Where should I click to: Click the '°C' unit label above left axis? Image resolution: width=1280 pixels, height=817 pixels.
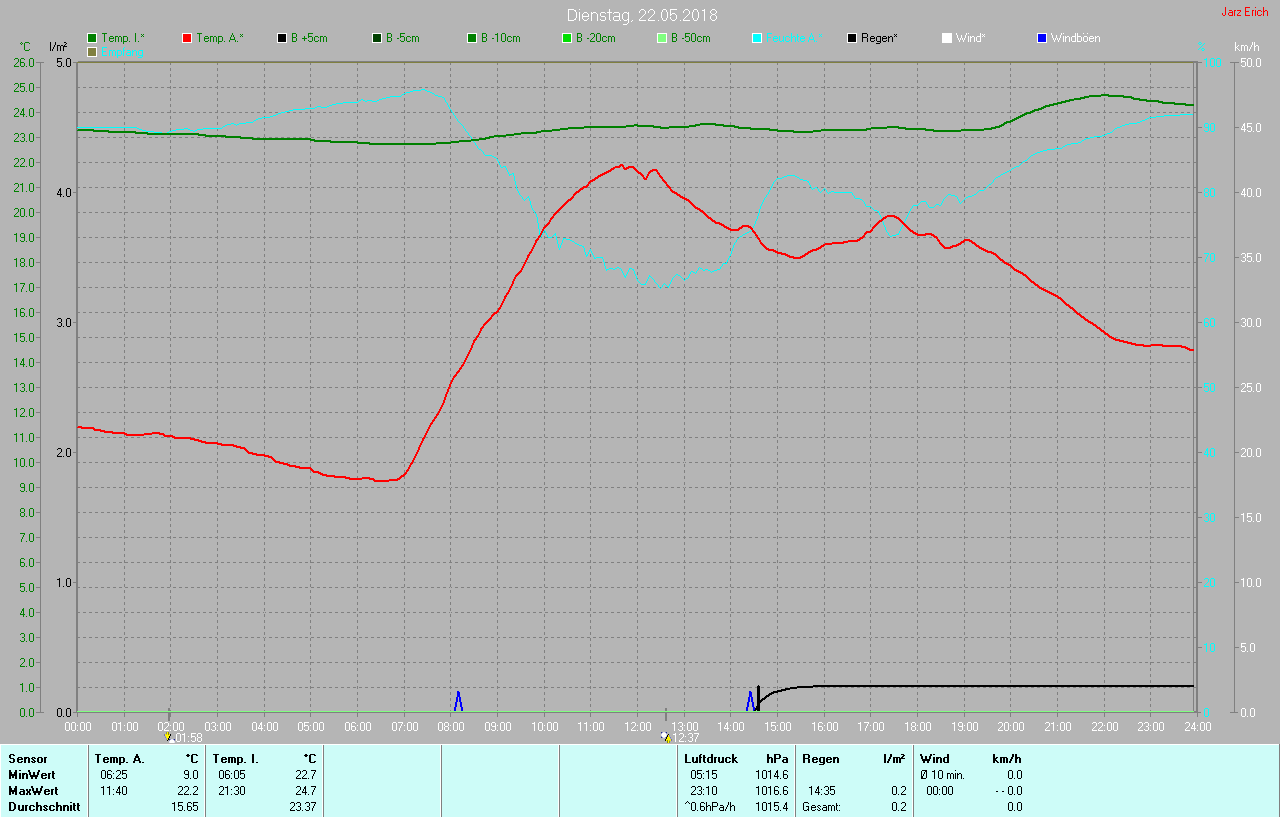pos(25,47)
